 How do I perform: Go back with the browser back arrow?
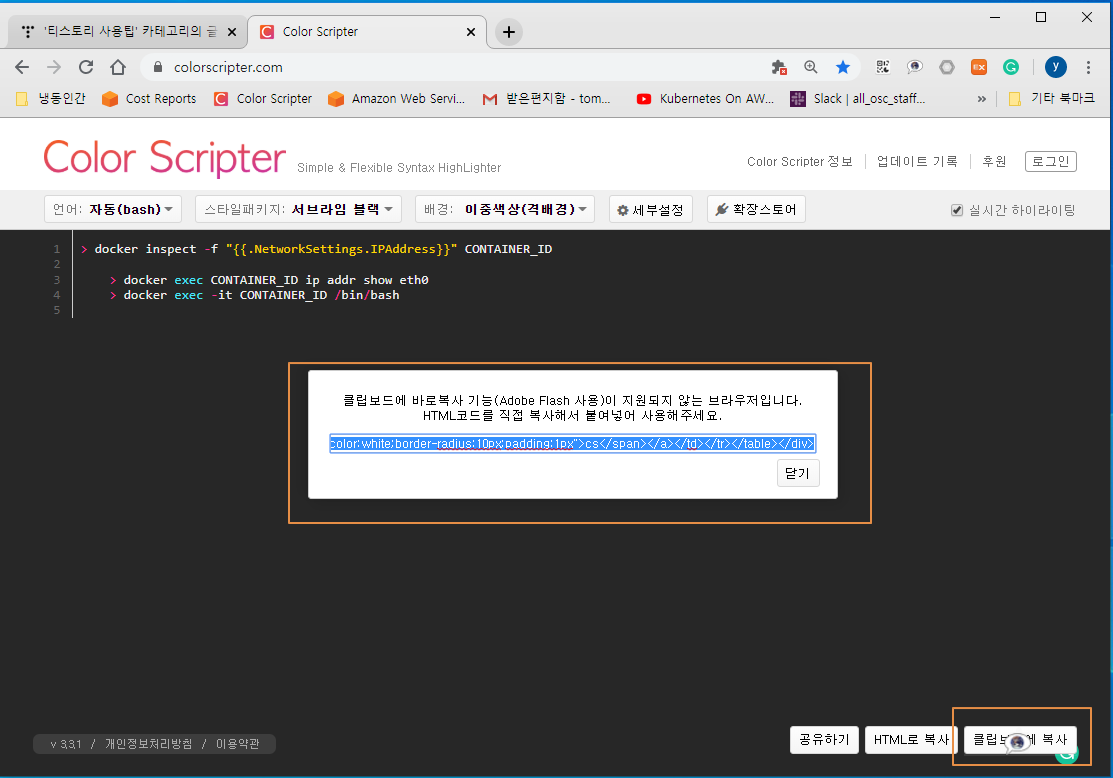coord(22,67)
